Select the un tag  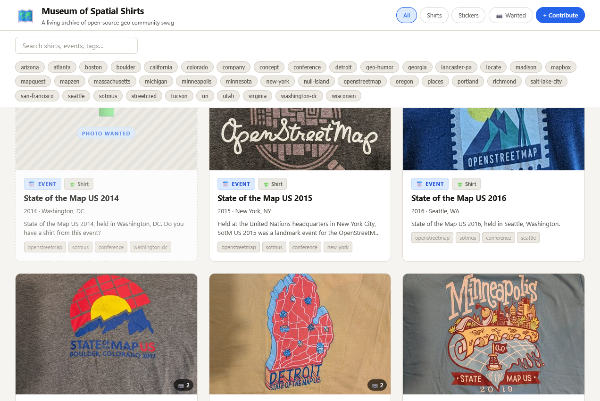(x=205, y=96)
